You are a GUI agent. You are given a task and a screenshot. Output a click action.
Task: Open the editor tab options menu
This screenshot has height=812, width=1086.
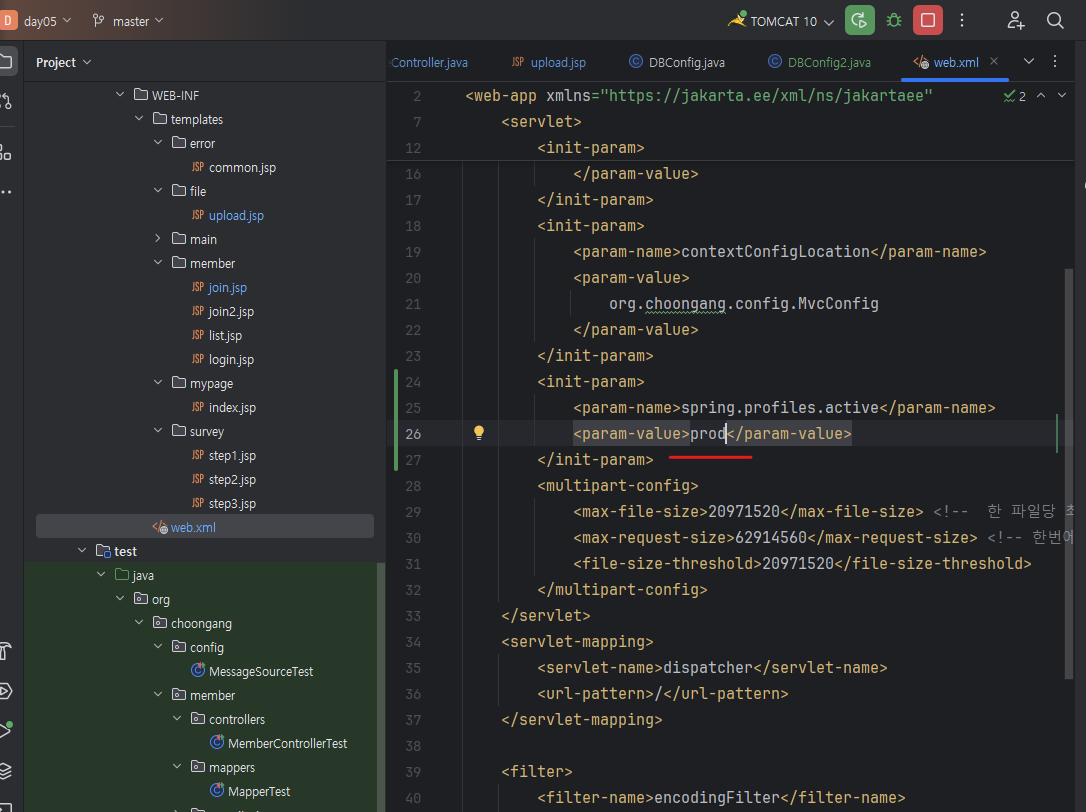1055,62
